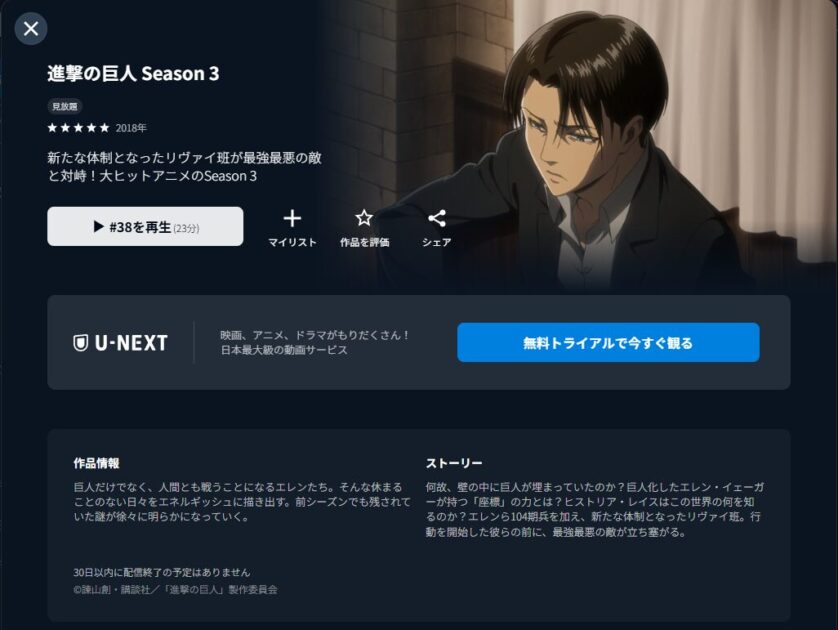This screenshot has height=630, width=838.
Task: Open the share icon options
Action: pyautogui.click(x=437, y=218)
